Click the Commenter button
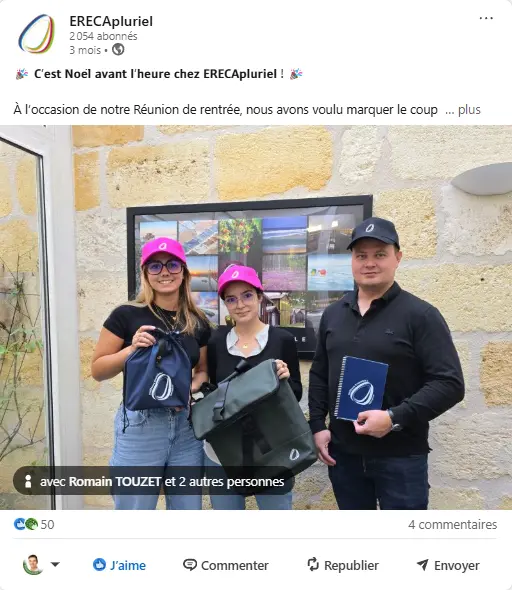 [x=226, y=565]
